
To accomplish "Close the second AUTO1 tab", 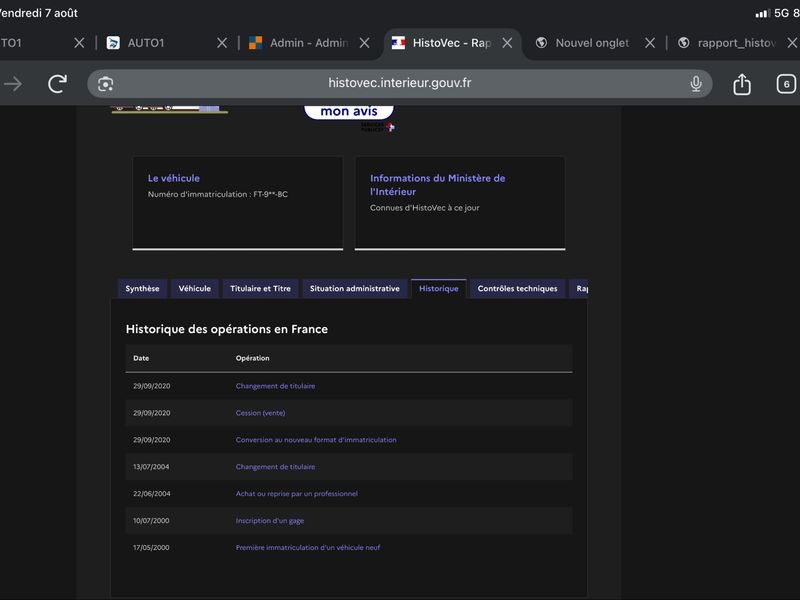I will click(222, 43).
